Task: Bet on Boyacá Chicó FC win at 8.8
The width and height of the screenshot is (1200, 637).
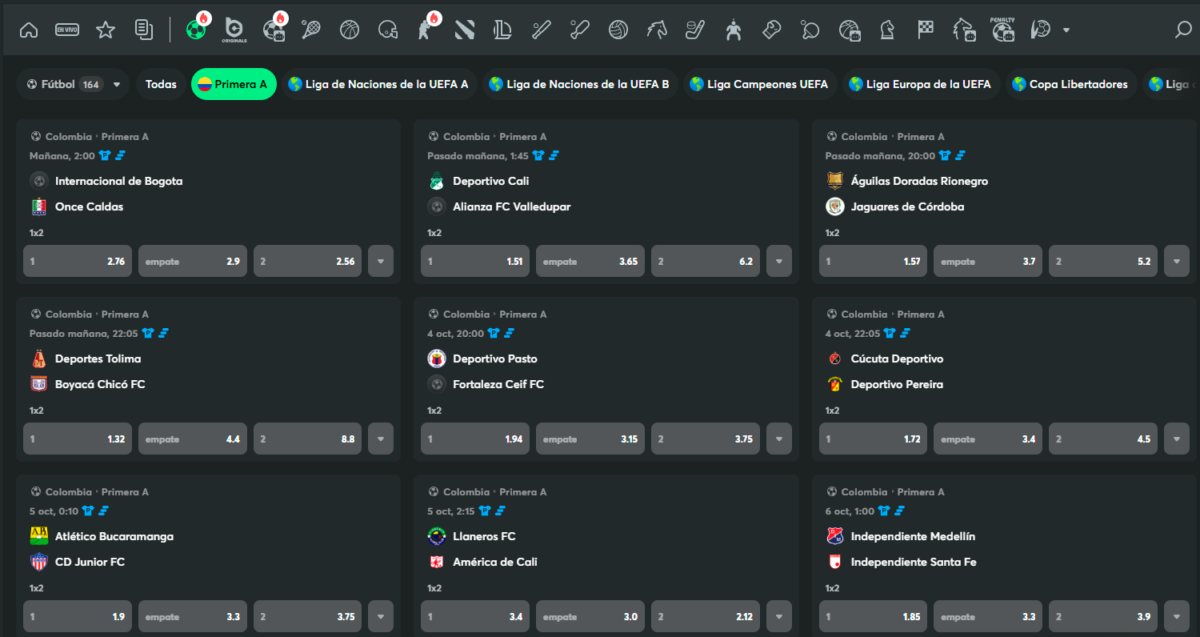Action: pos(308,439)
